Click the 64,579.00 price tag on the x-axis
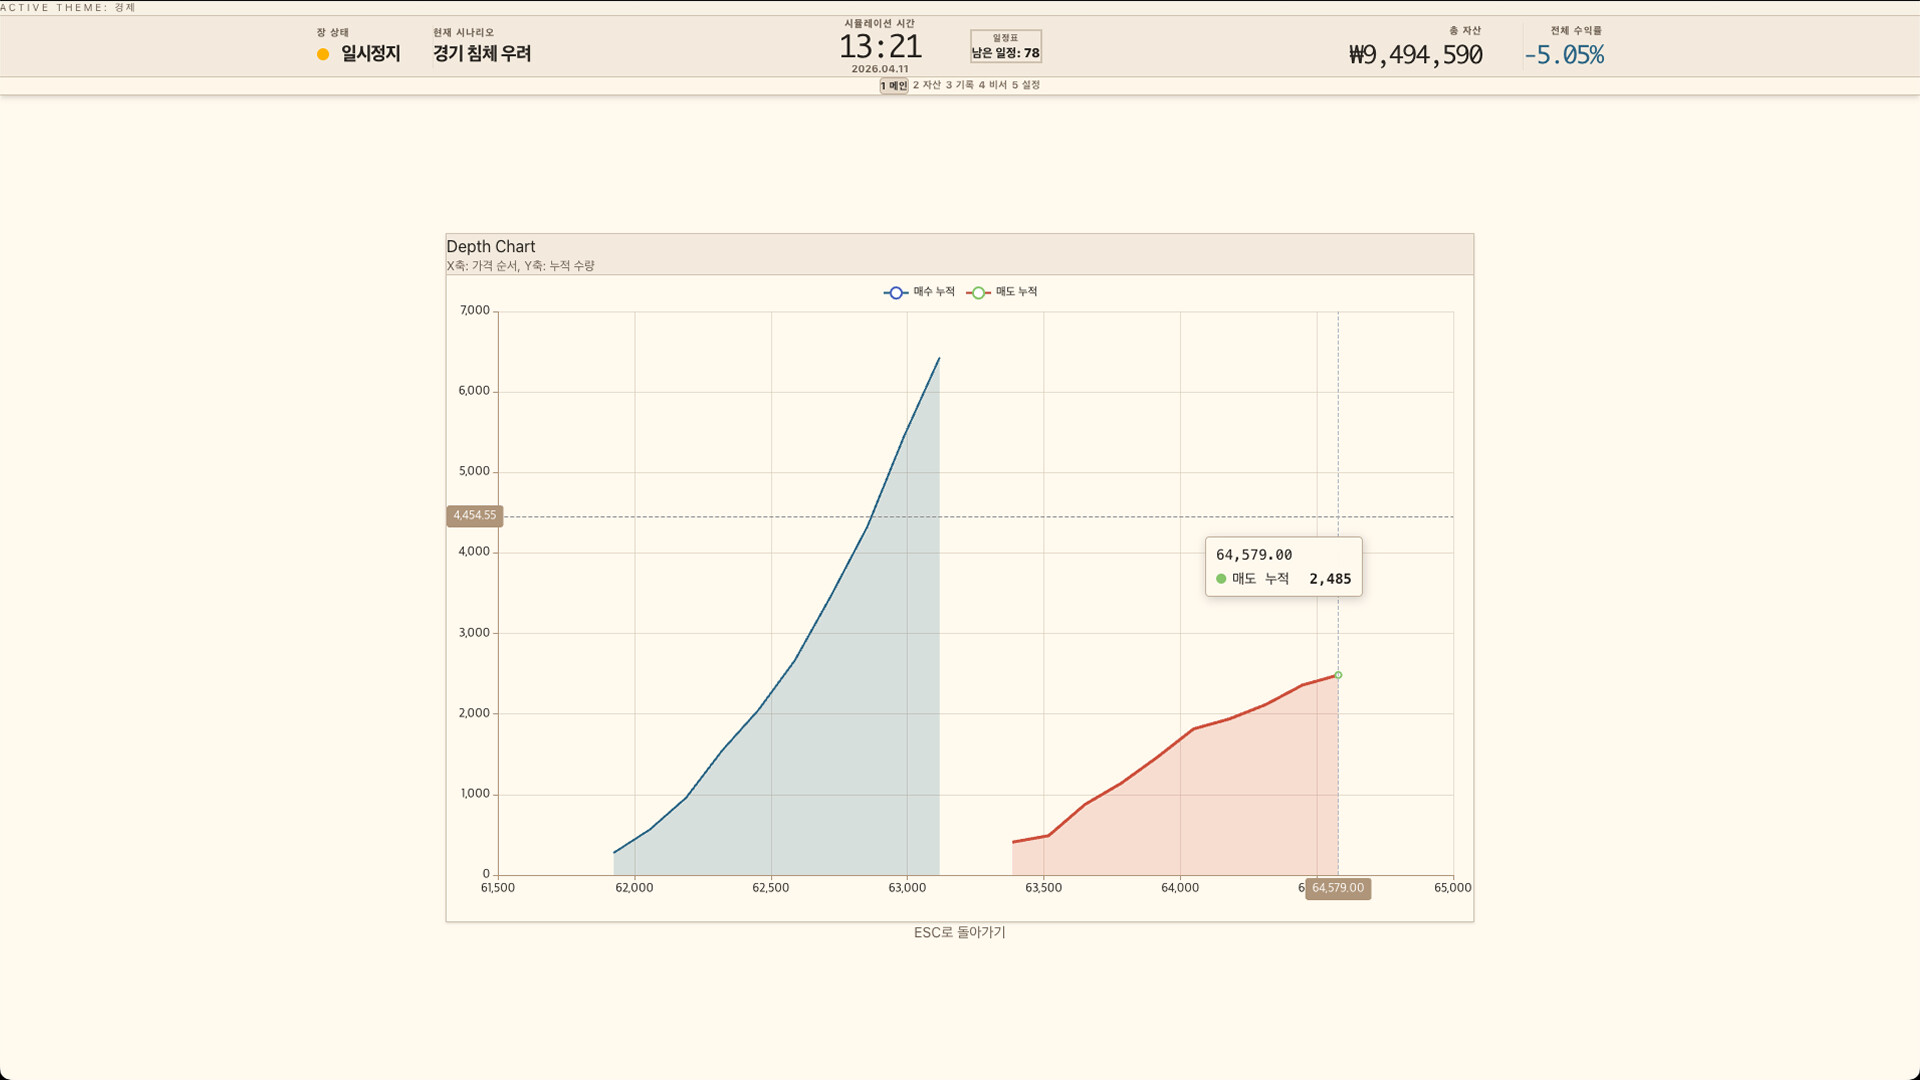This screenshot has width=1920, height=1080. [1338, 888]
